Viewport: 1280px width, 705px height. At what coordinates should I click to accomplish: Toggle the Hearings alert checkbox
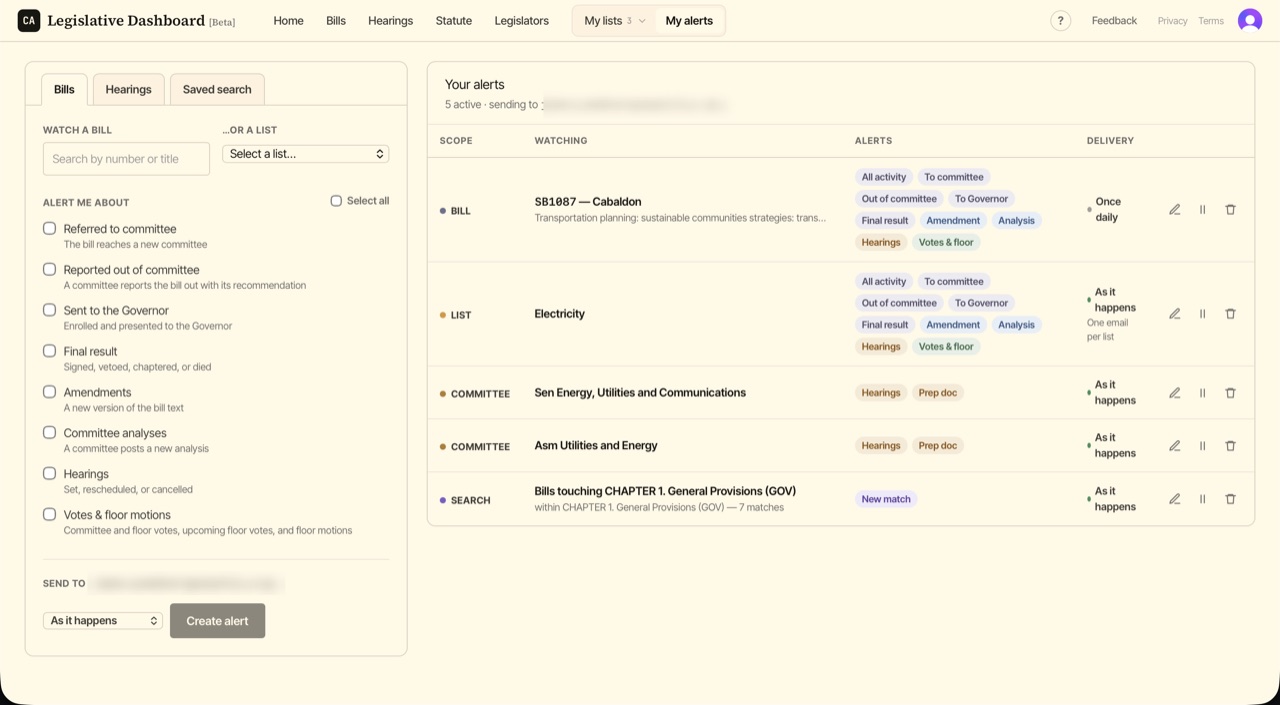pos(49,473)
